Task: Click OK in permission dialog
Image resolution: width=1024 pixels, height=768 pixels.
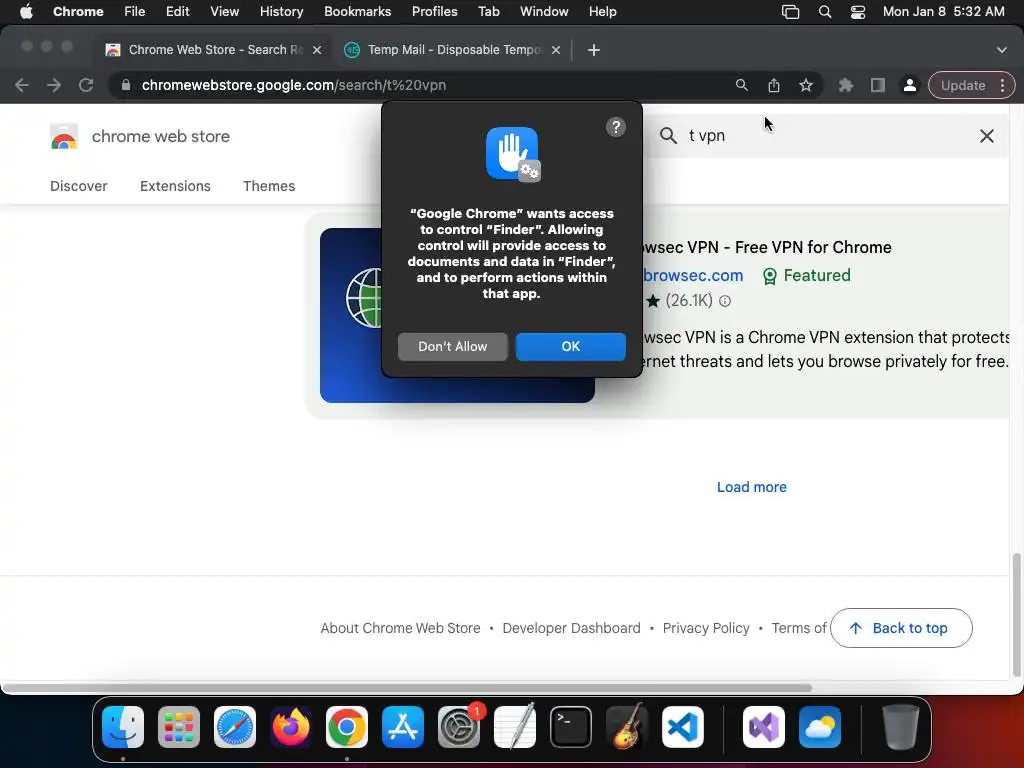Action: 570,347
